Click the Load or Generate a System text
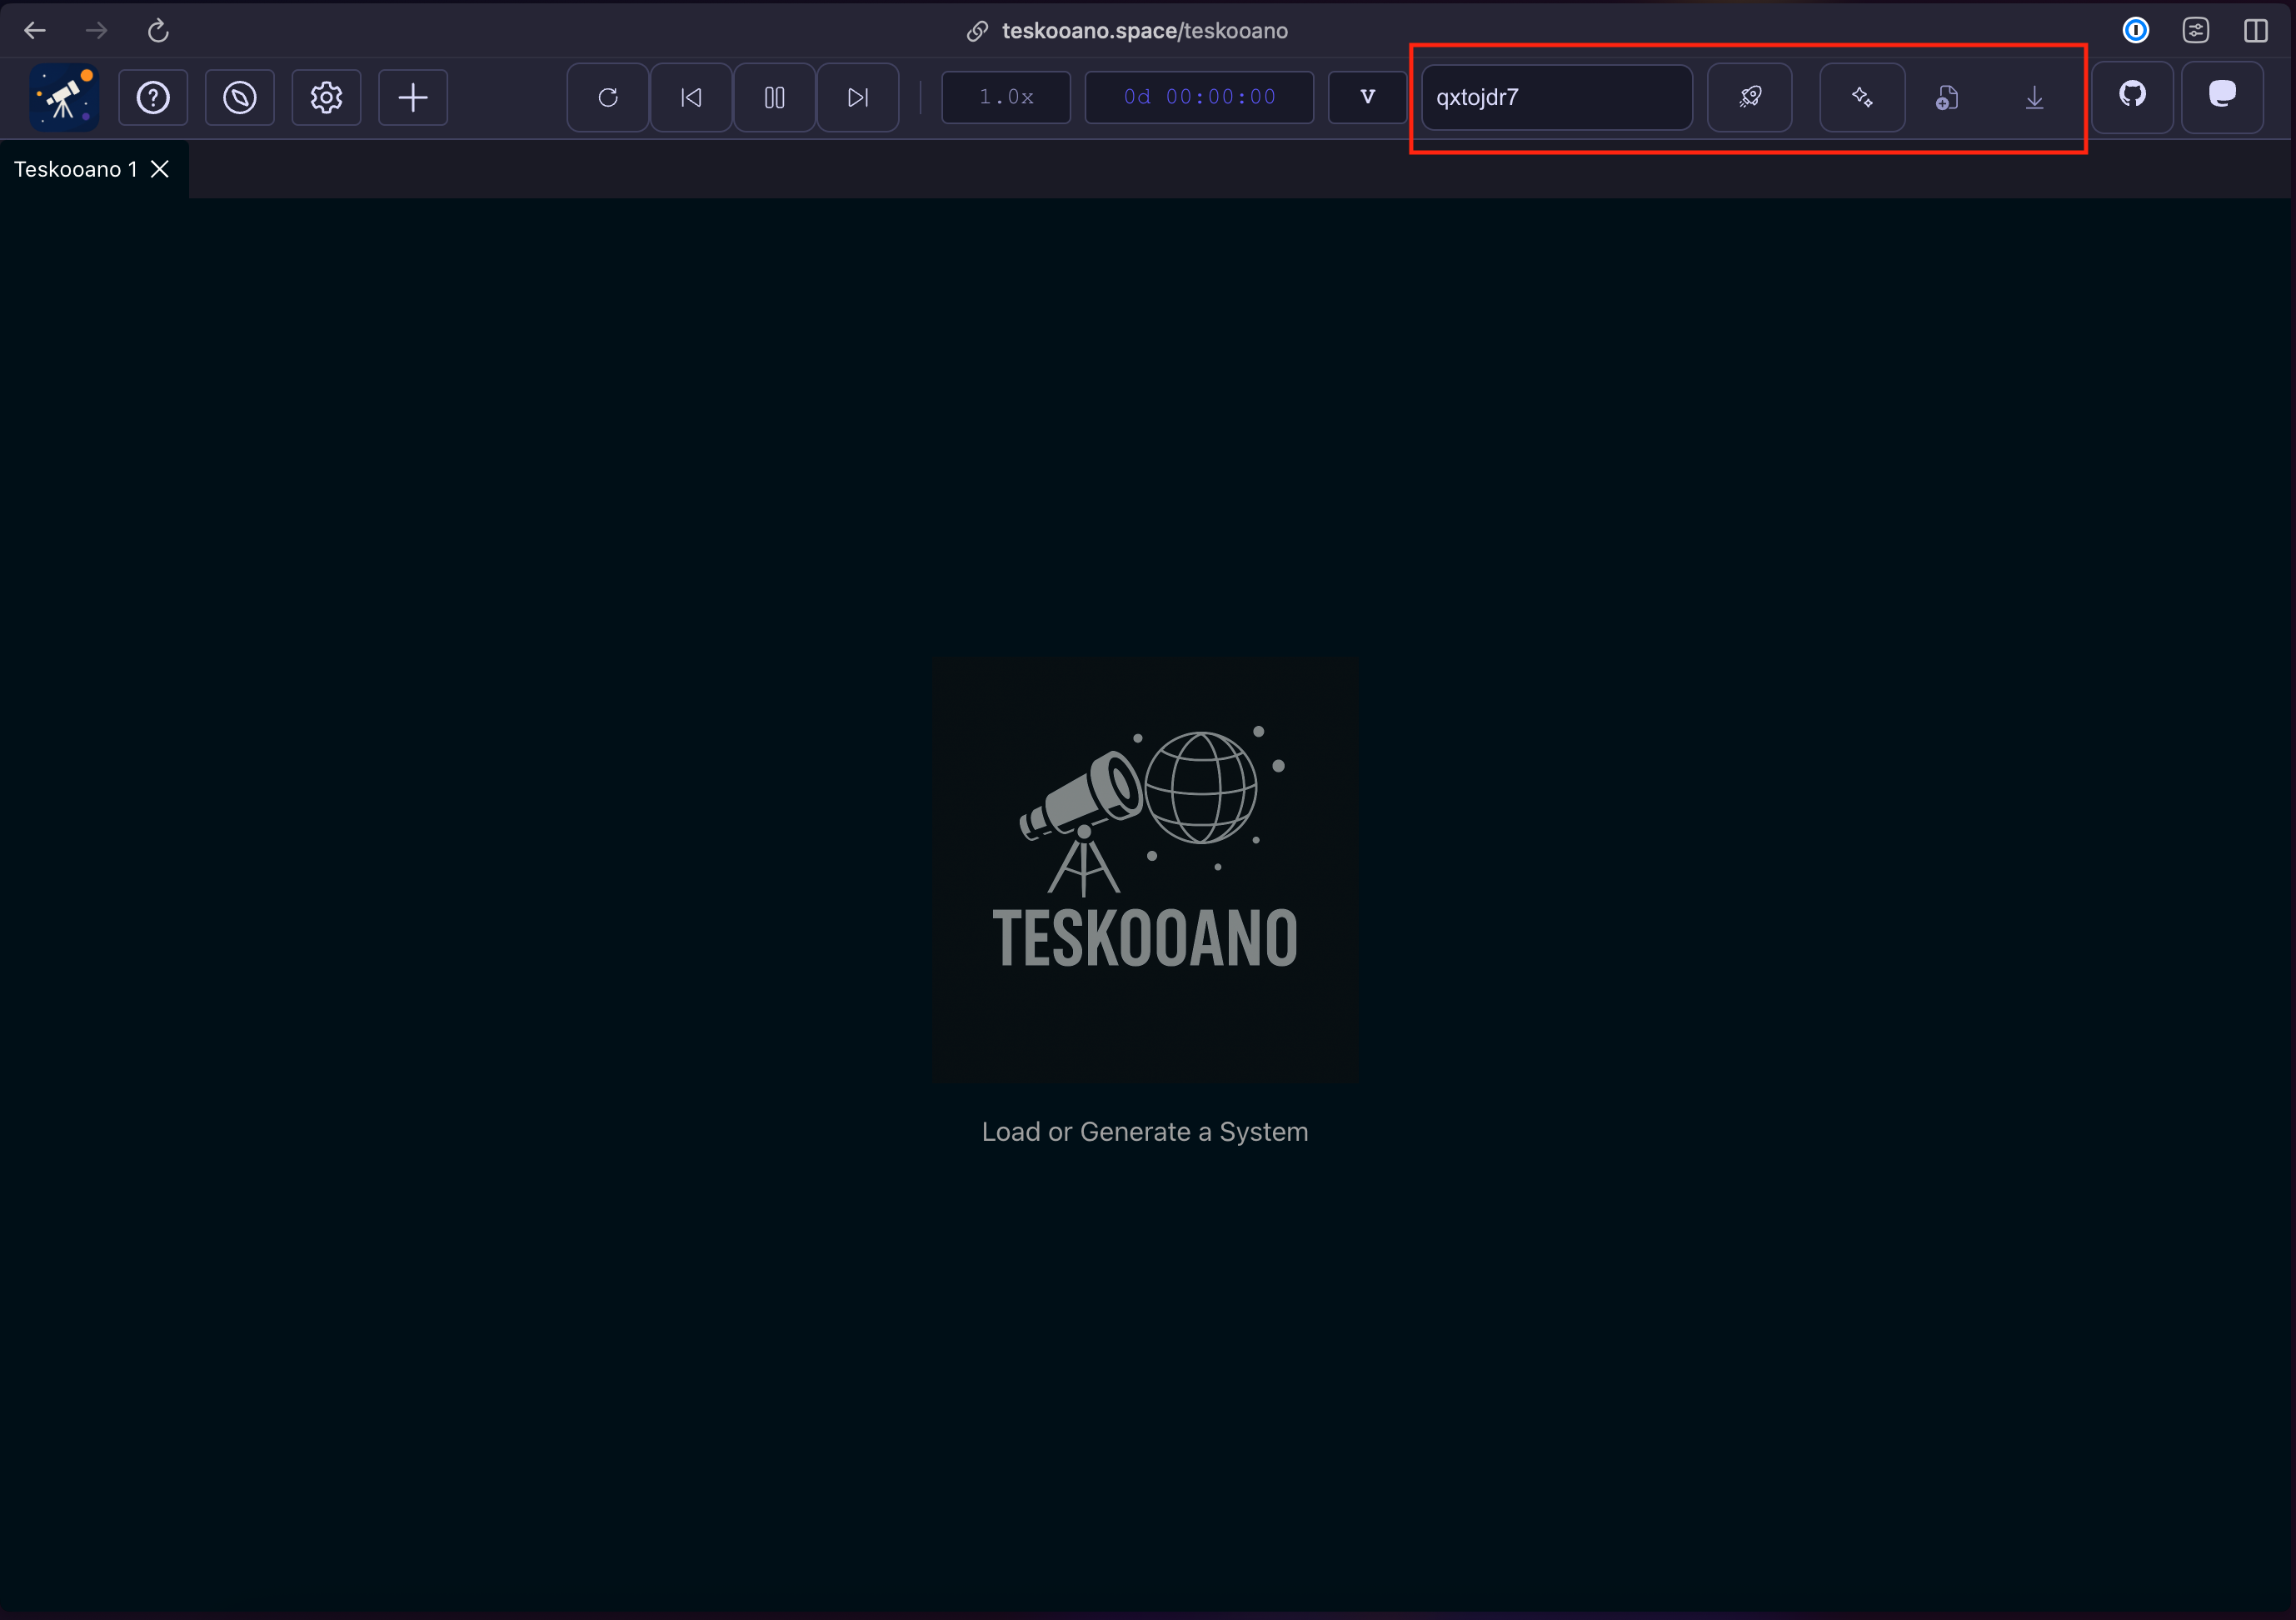The image size is (2296, 1620). (x=1145, y=1132)
